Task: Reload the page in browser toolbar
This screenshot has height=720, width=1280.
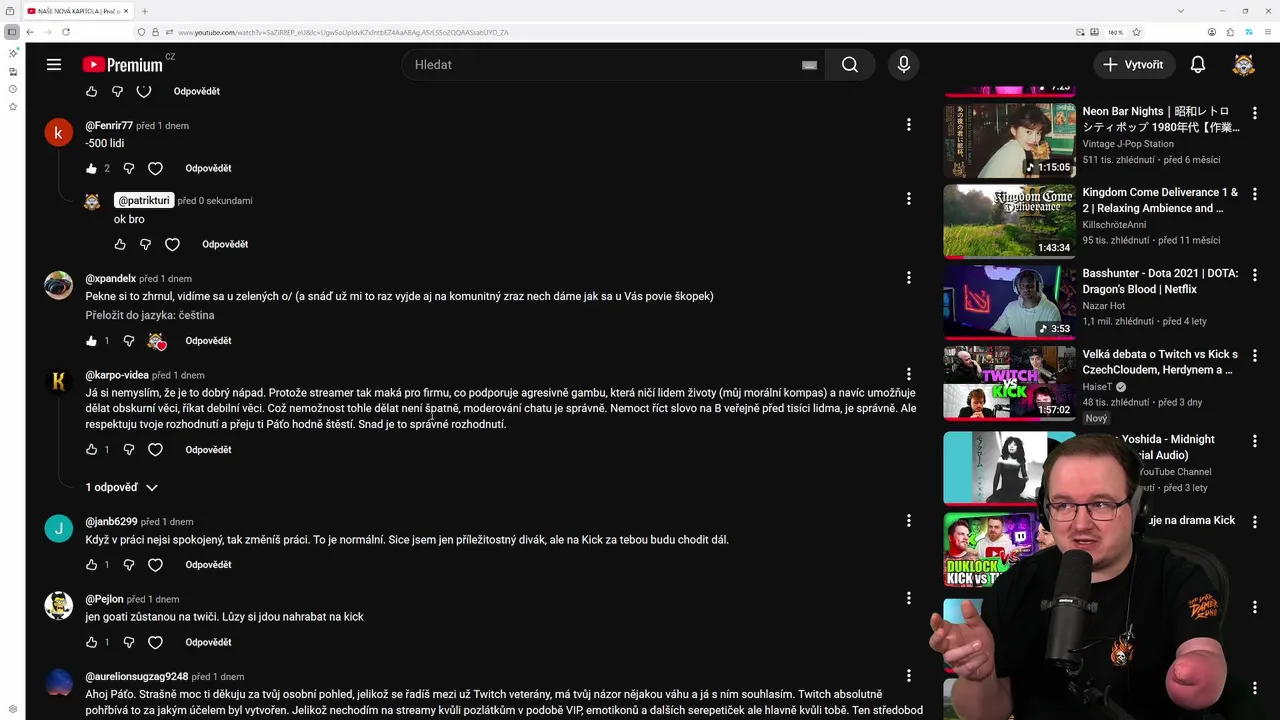Action: 66,32
